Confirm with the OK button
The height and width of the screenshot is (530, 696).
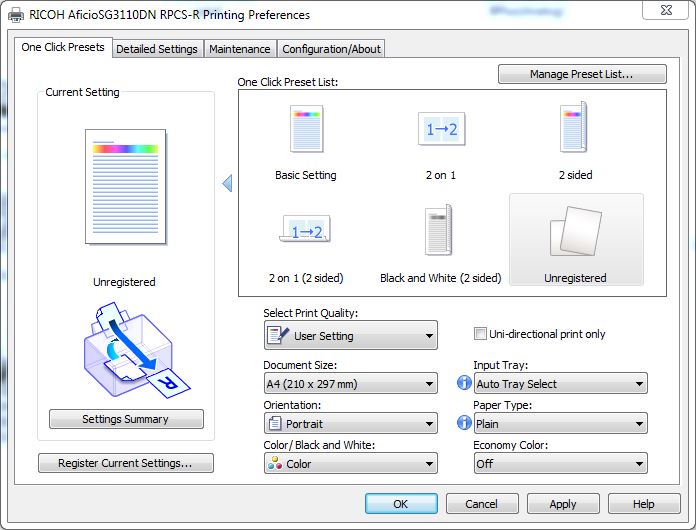(x=401, y=504)
